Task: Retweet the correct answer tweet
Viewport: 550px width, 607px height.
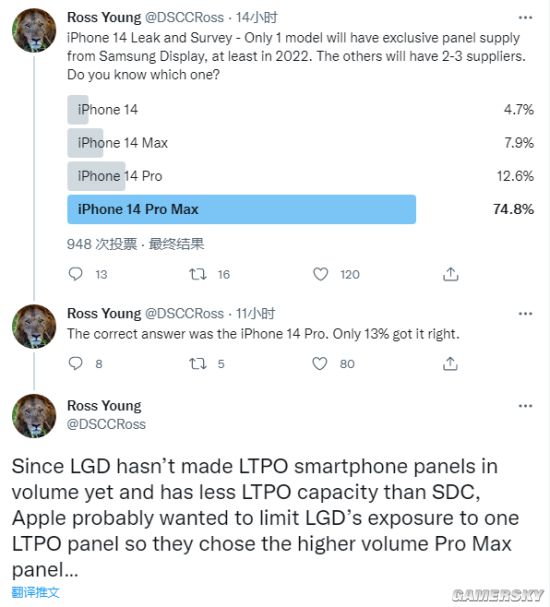Action: pyautogui.click(x=198, y=364)
